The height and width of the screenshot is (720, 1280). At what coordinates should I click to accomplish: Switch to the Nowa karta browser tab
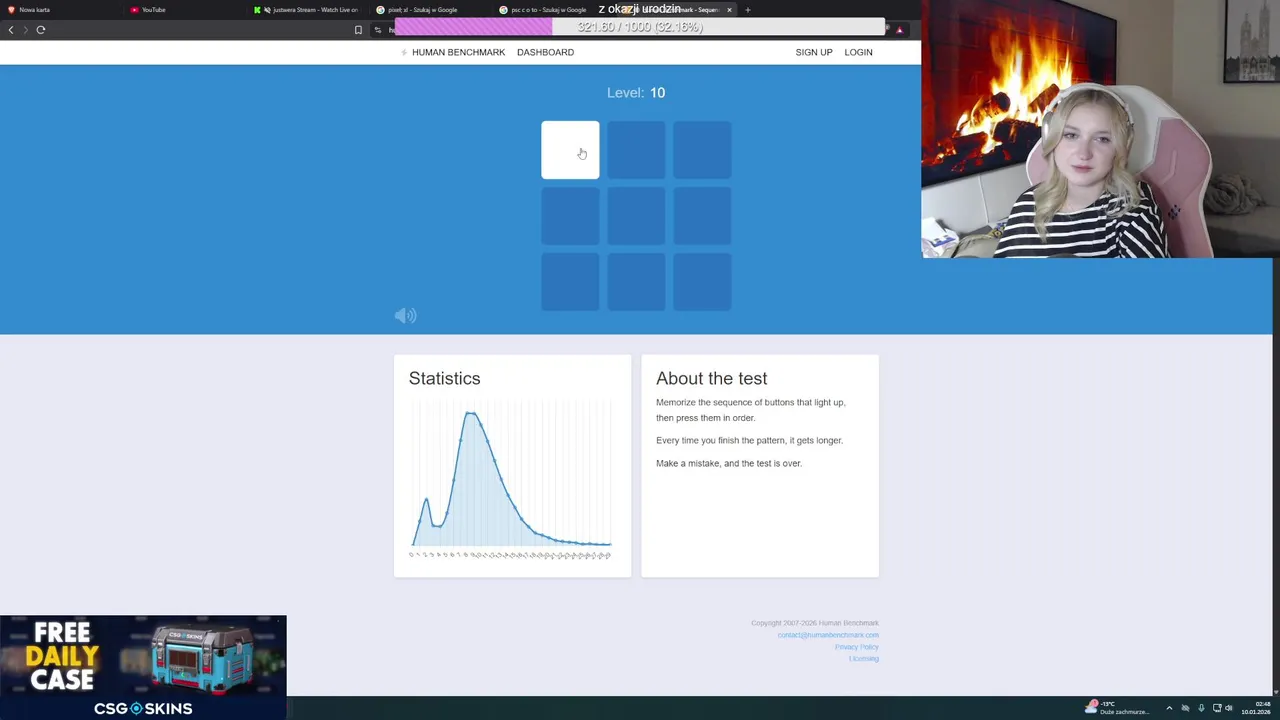[60, 10]
